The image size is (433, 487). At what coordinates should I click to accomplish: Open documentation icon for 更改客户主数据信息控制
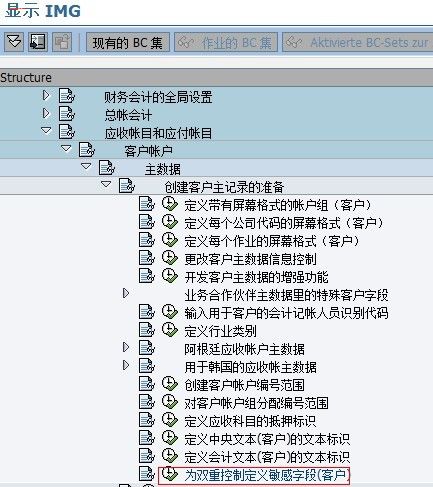147,258
